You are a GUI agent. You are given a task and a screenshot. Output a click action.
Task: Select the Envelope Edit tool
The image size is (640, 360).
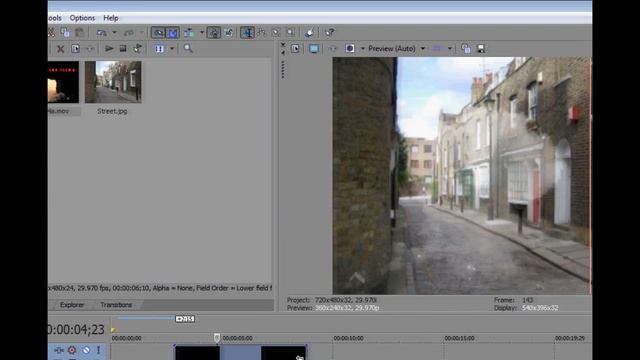click(262, 32)
